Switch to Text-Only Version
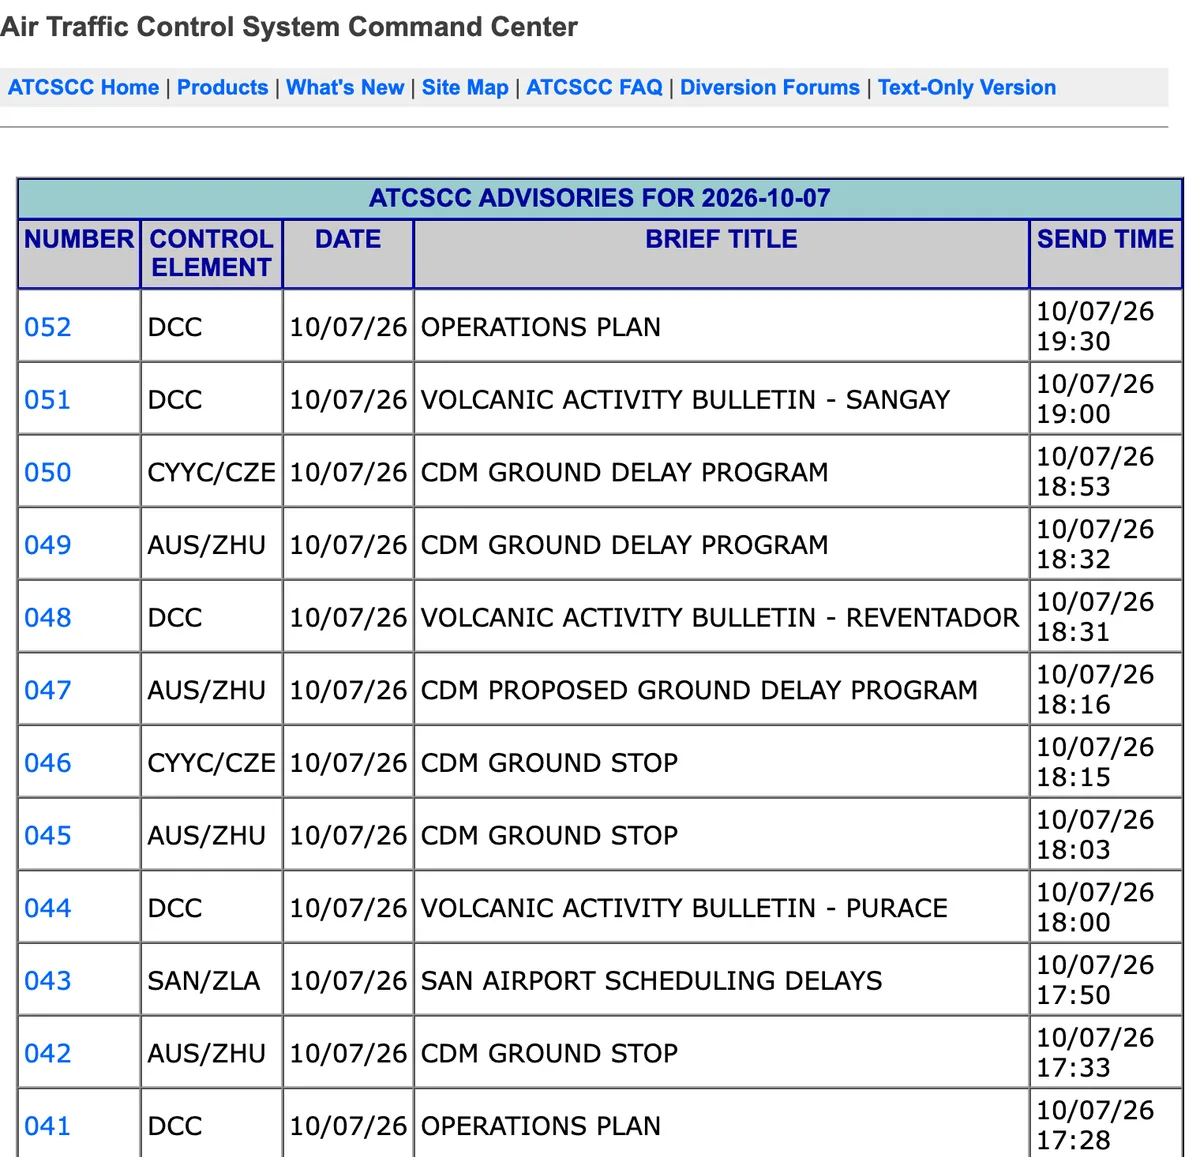Screen dimensions: 1200x1157 coord(967,87)
